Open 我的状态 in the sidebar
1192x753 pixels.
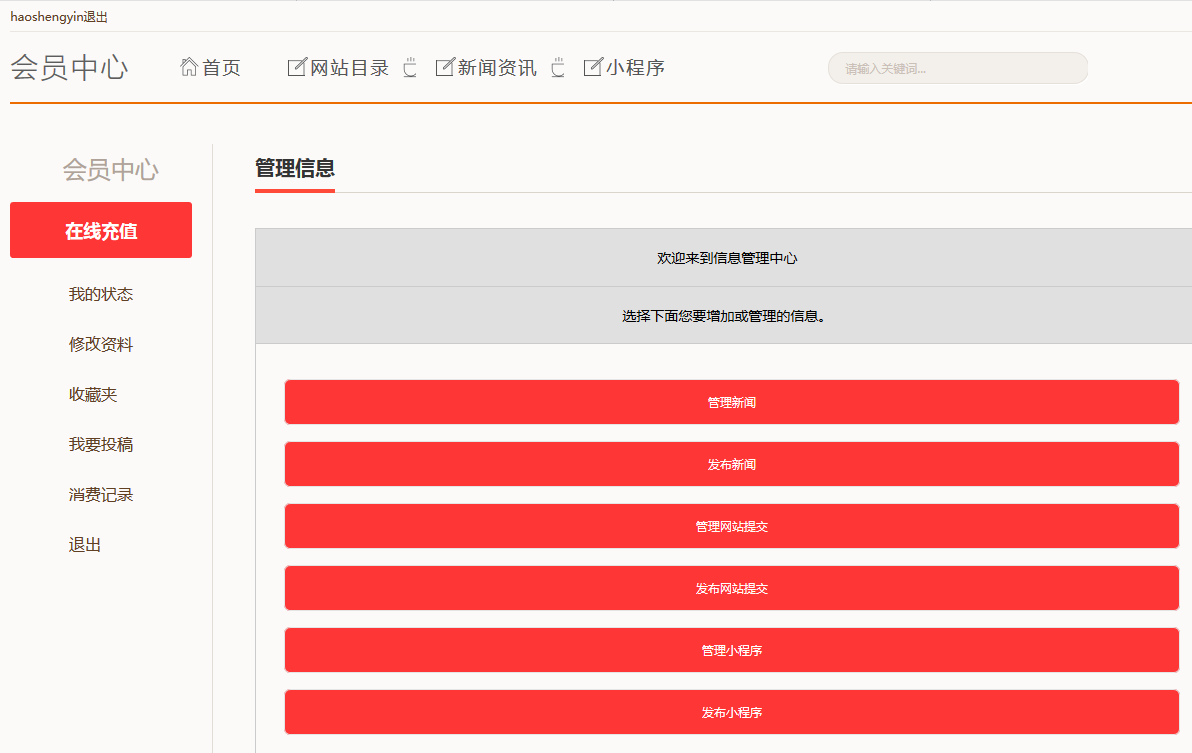[101, 294]
